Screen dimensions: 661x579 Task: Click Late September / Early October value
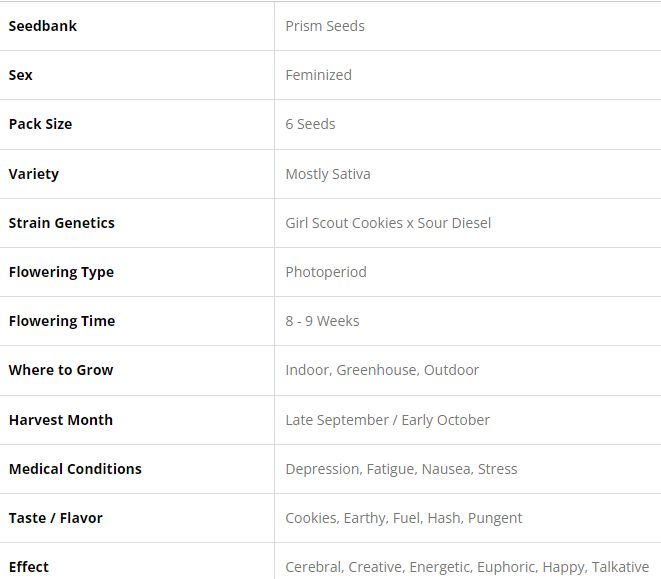(x=387, y=420)
